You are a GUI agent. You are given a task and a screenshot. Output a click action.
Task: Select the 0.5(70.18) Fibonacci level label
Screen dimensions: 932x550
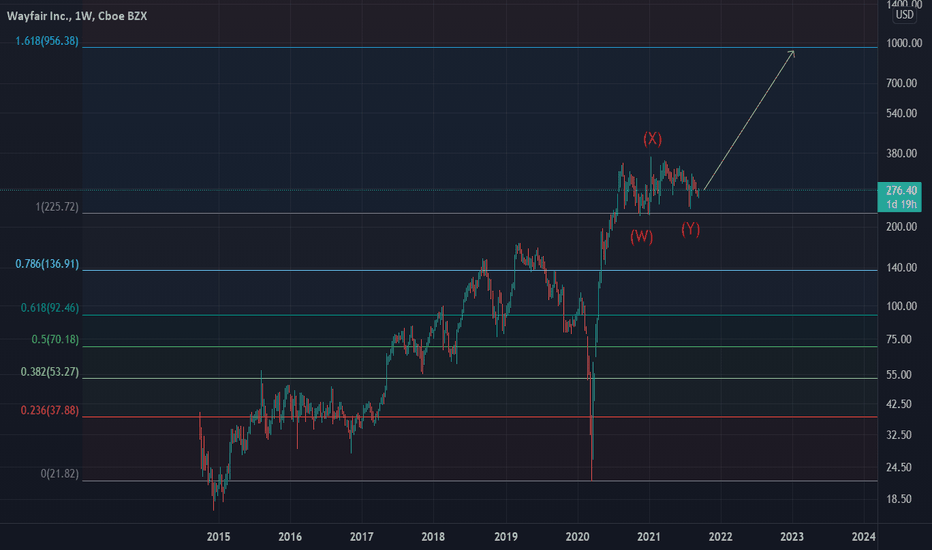point(55,340)
